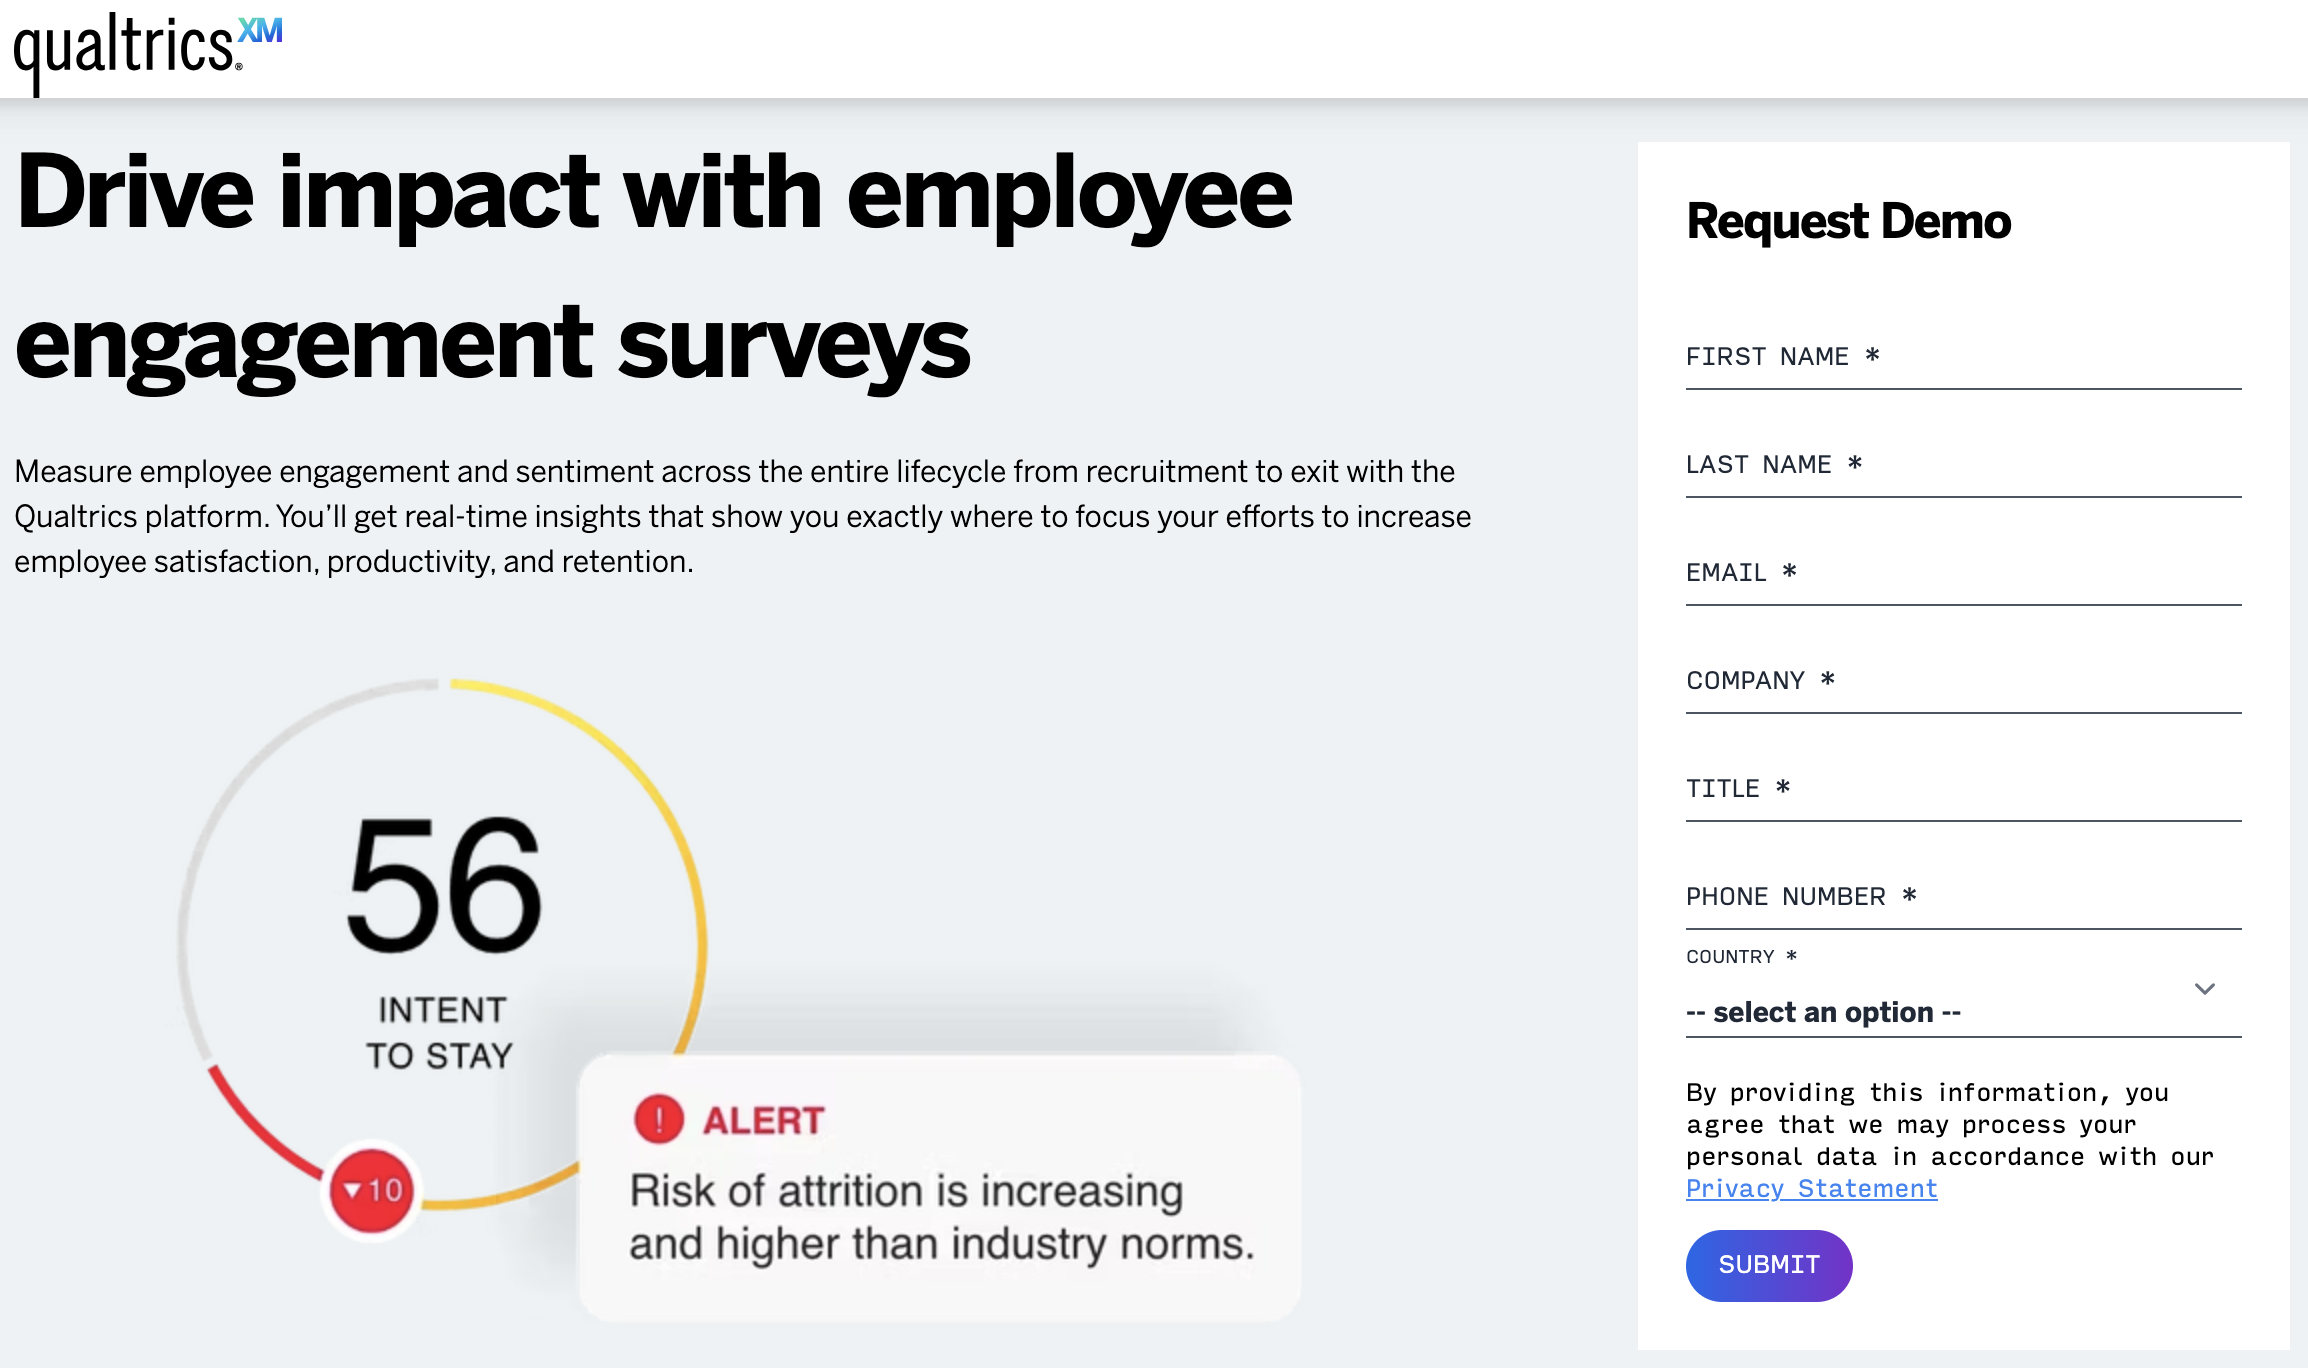Click the large 56 score number

click(x=444, y=884)
